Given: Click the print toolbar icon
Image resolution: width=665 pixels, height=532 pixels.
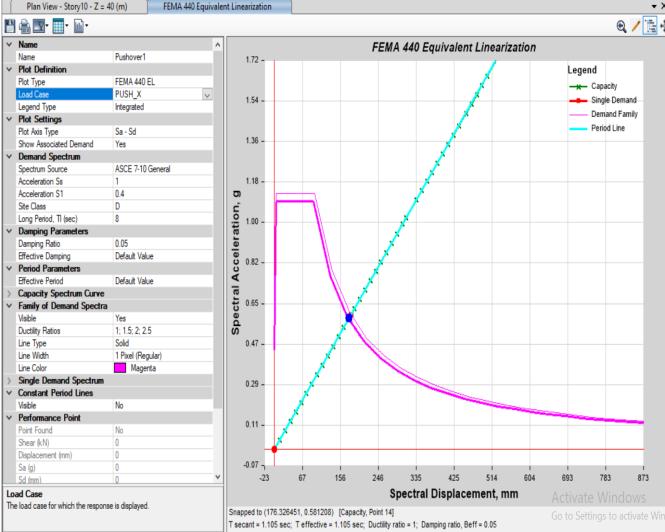Looking at the screenshot, I should point(25,26).
